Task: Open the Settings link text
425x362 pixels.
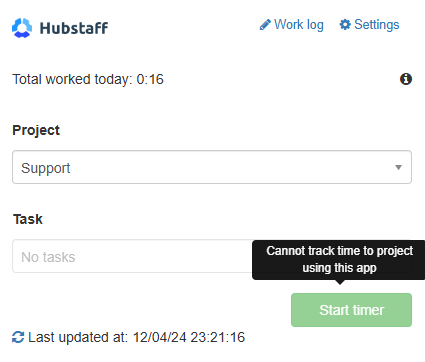Action: [x=377, y=25]
